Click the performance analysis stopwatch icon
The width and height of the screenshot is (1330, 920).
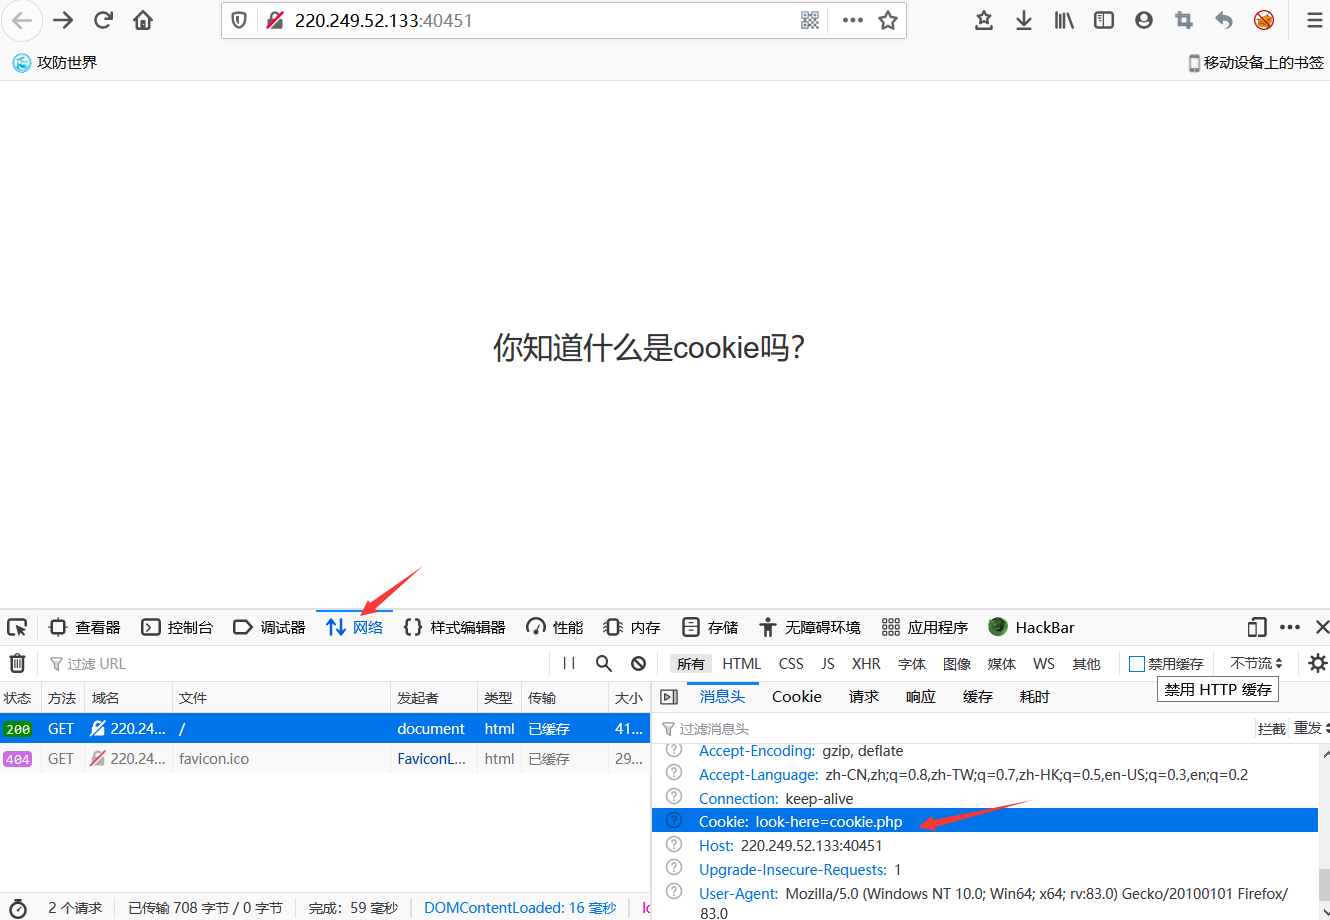point(17,908)
